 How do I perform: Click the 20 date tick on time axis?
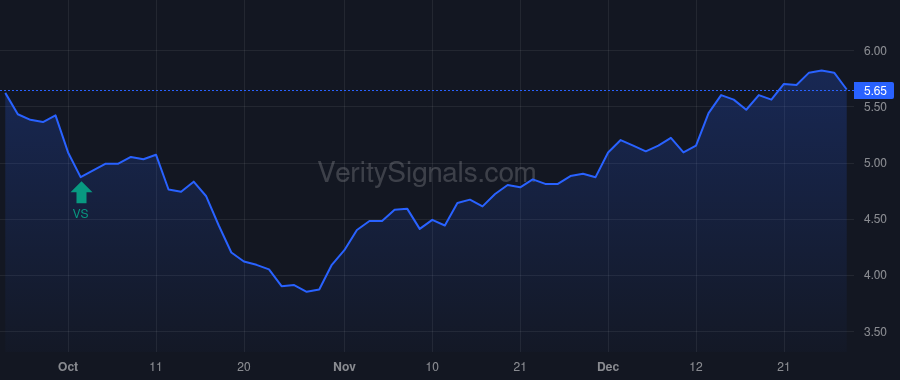[245, 367]
